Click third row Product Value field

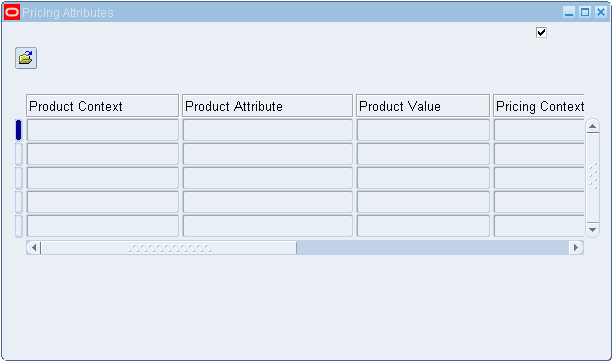coord(423,178)
